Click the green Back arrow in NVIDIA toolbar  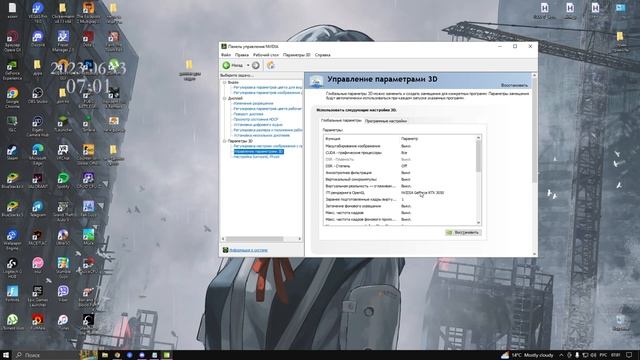[226, 65]
